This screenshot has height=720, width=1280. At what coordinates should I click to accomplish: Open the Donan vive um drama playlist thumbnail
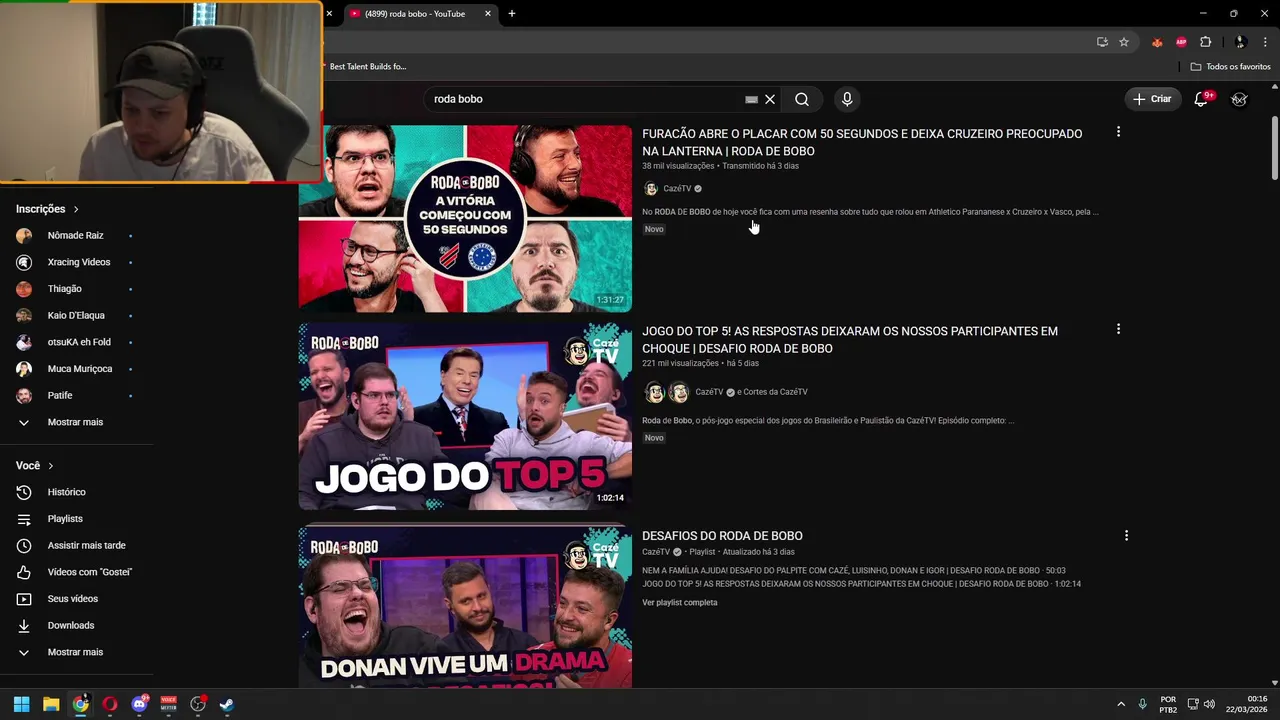coord(465,607)
